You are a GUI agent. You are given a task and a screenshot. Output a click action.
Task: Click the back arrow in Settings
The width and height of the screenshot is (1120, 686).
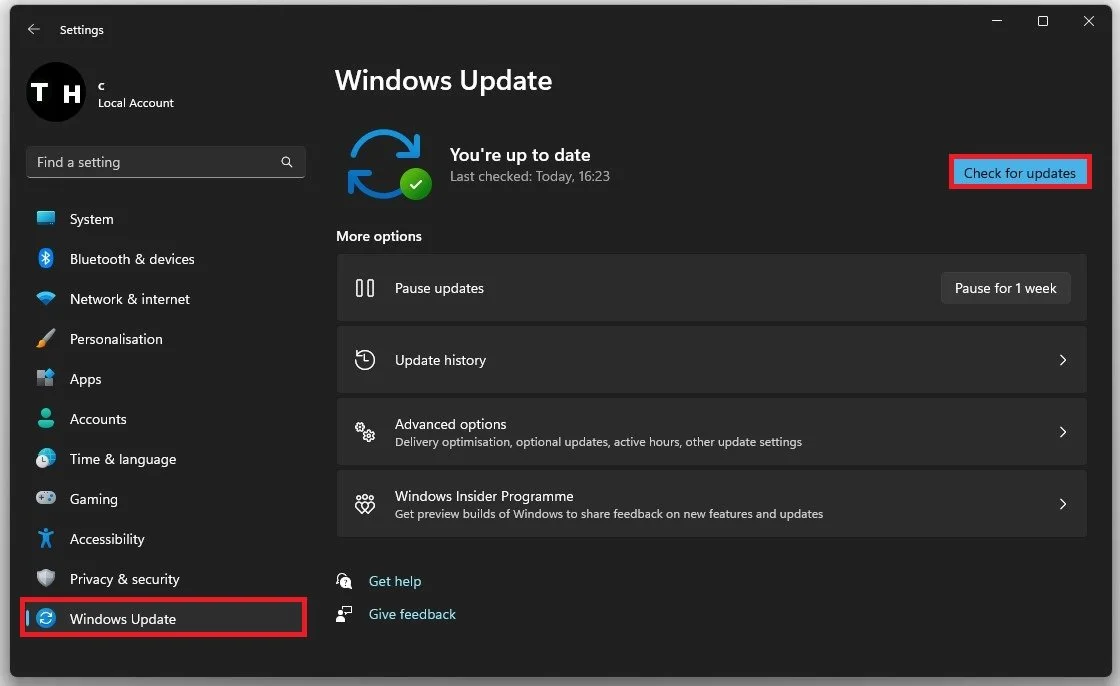tap(34, 29)
